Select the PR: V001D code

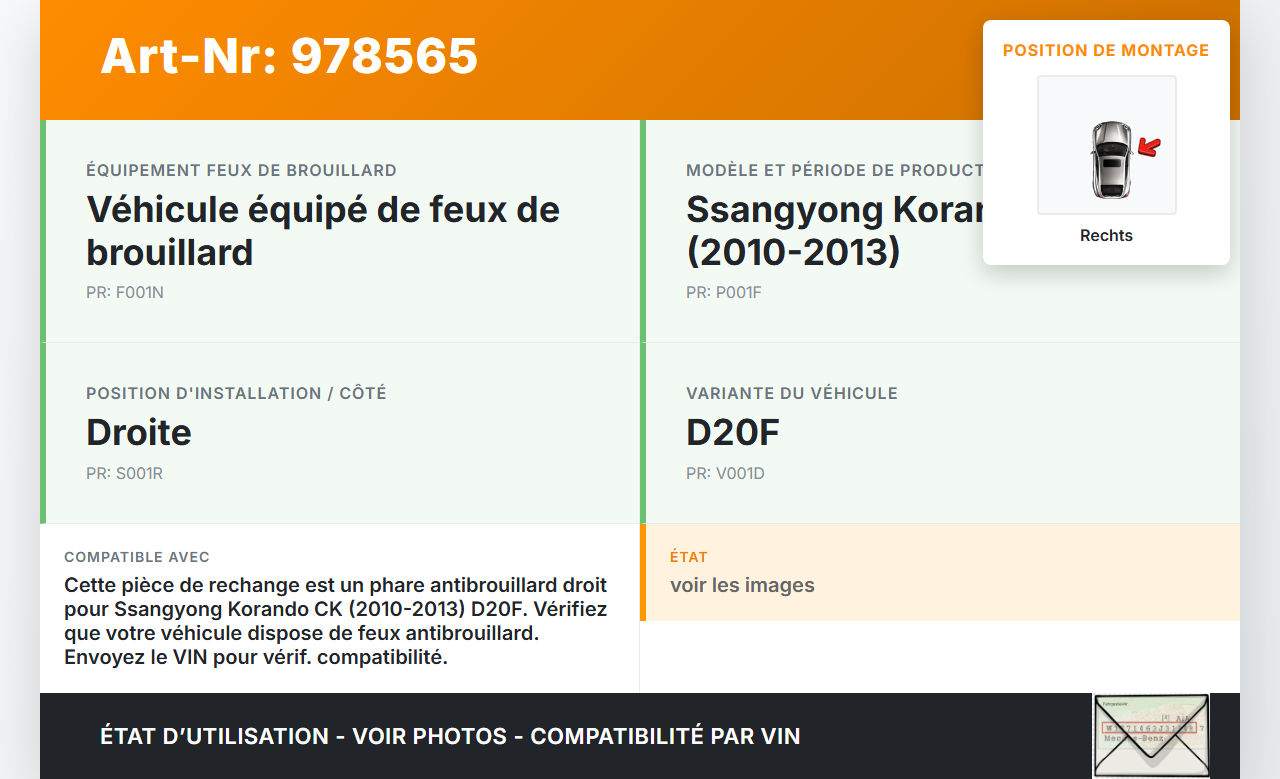725,474
